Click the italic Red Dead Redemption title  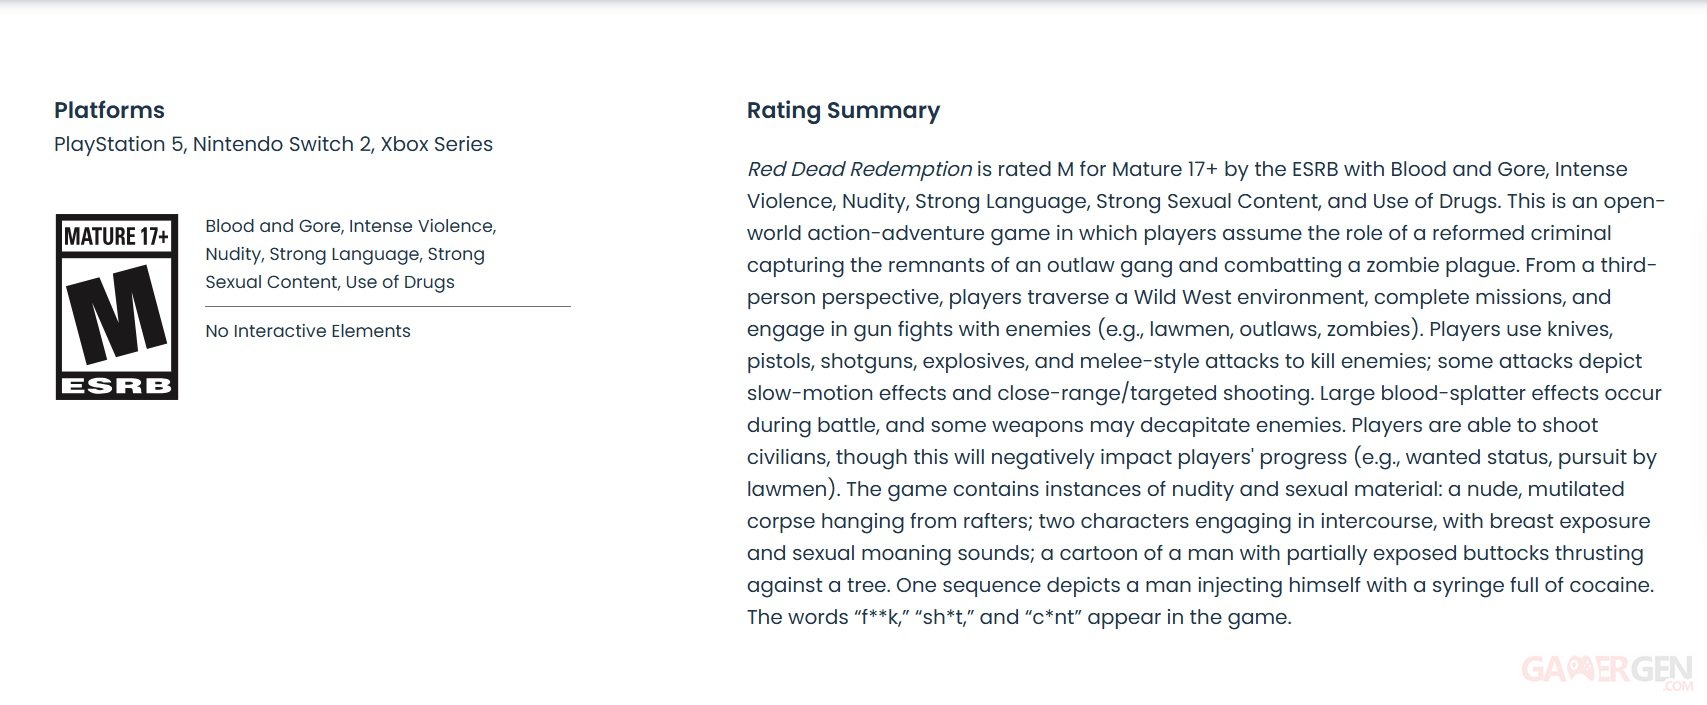tap(859, 169)
